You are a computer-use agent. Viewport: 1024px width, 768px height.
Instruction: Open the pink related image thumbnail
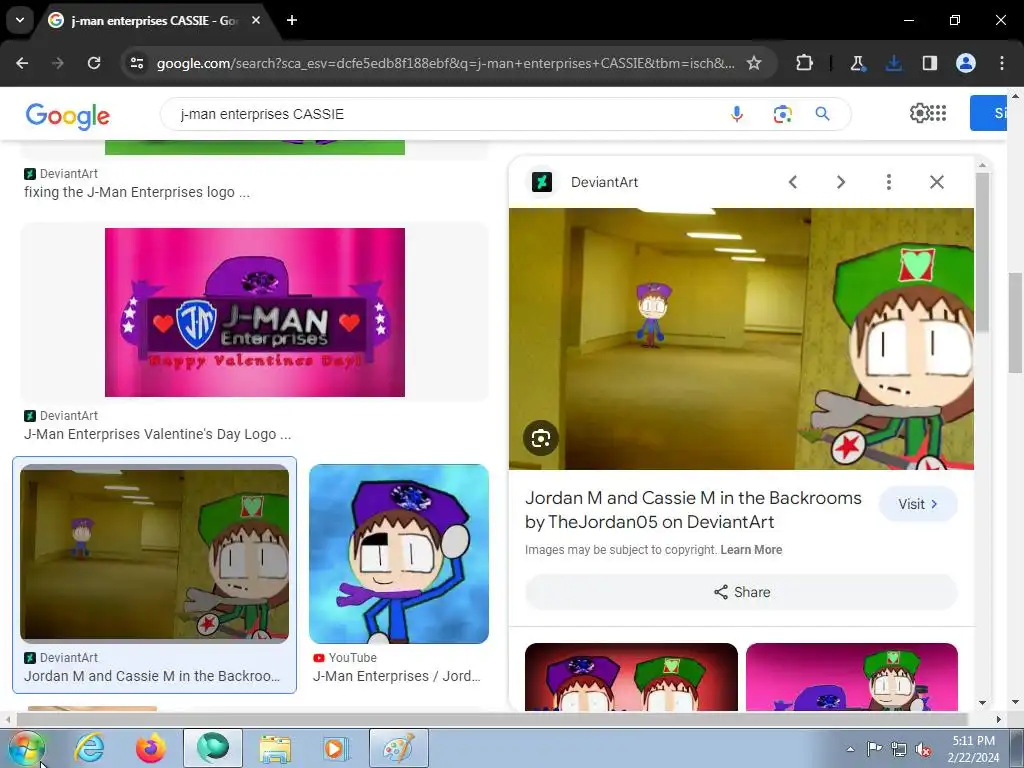(852, 677)
